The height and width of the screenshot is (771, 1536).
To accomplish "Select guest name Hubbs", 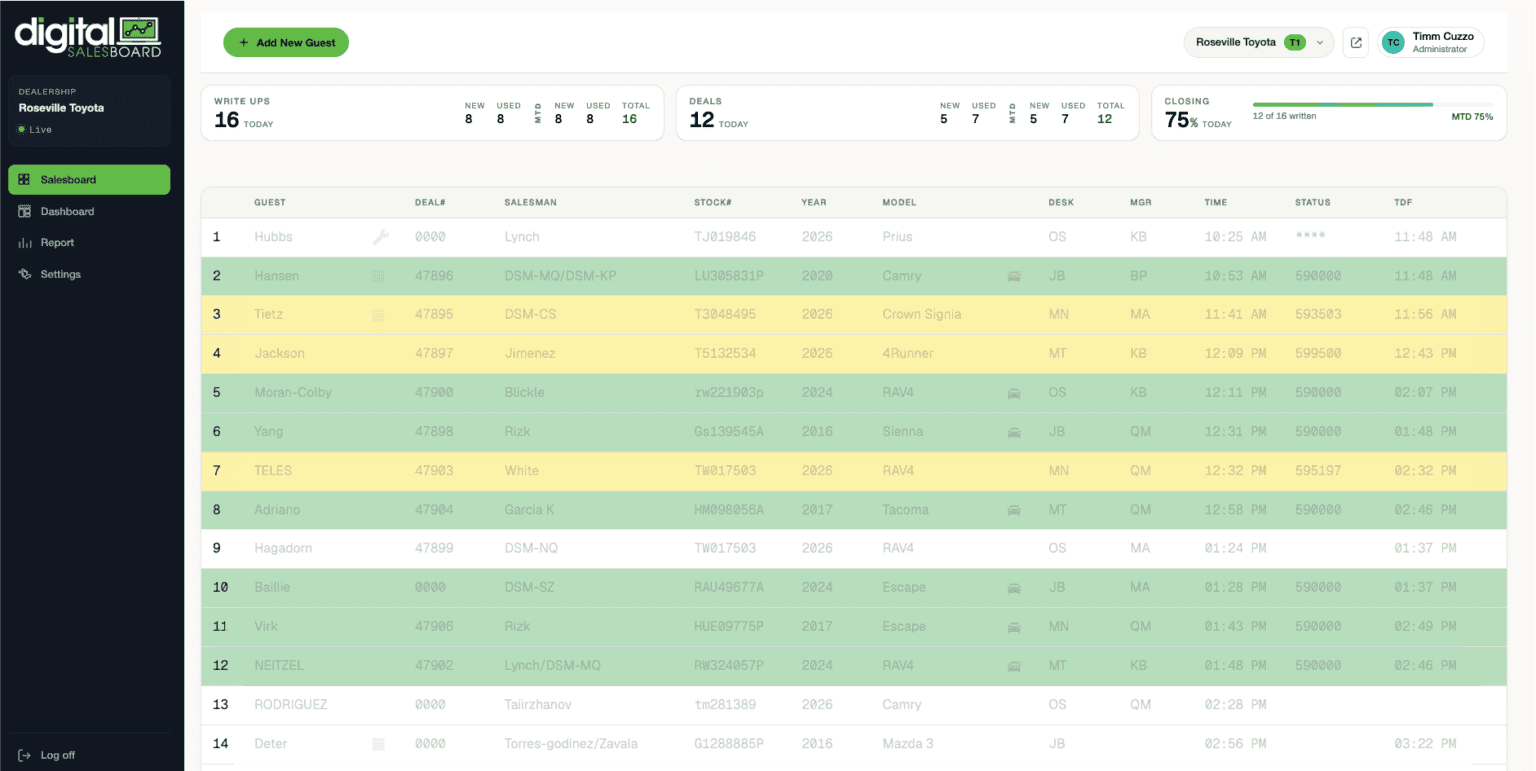I will (x=274, y=237).
